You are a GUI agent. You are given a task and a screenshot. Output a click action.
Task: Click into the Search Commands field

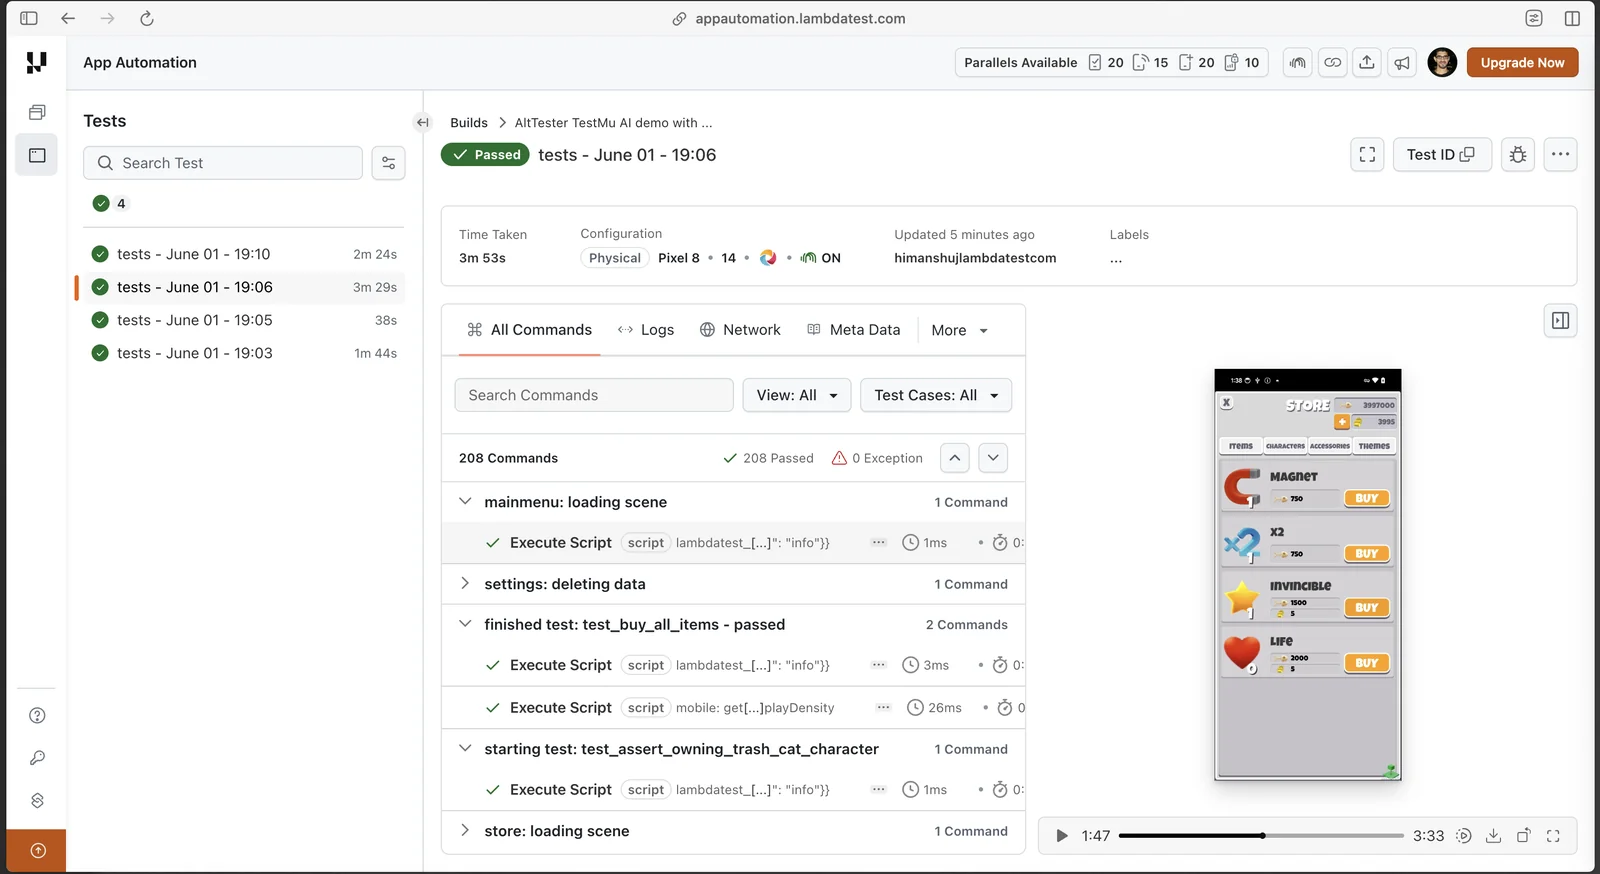(594, 395)
